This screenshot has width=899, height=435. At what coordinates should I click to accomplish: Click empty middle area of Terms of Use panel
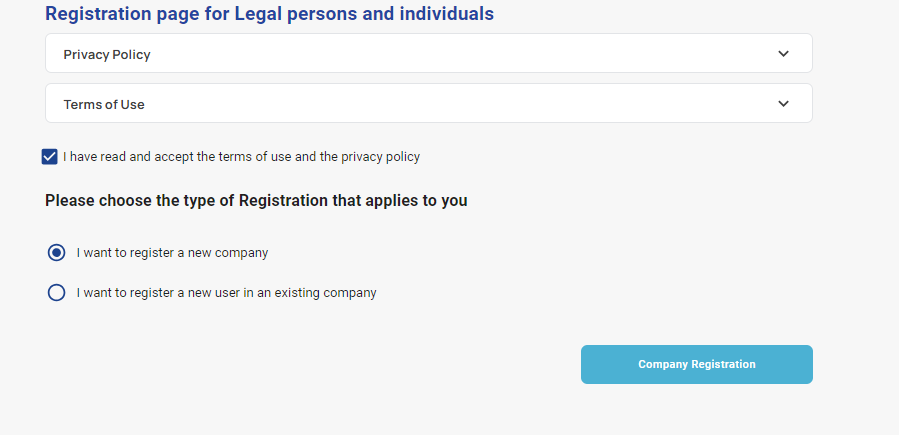point(450,104)
